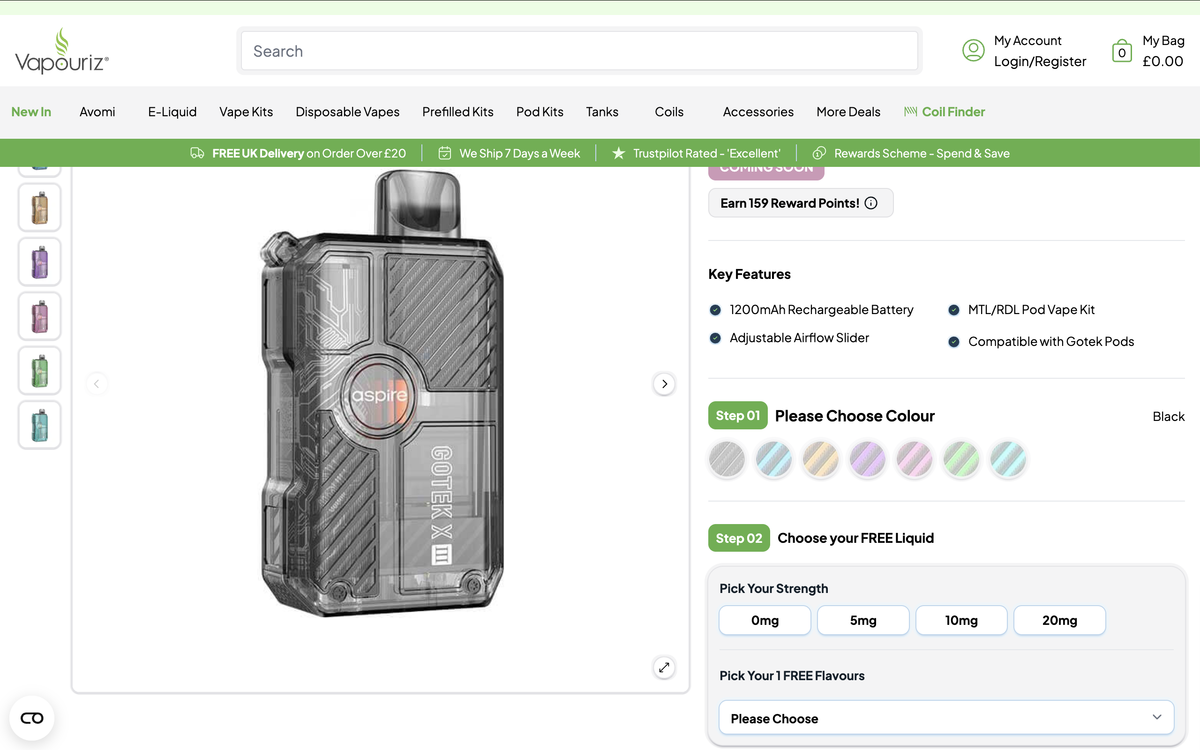1200x750 pixels.
Task: Open the Avomi menu
Action: pos(97,112)
